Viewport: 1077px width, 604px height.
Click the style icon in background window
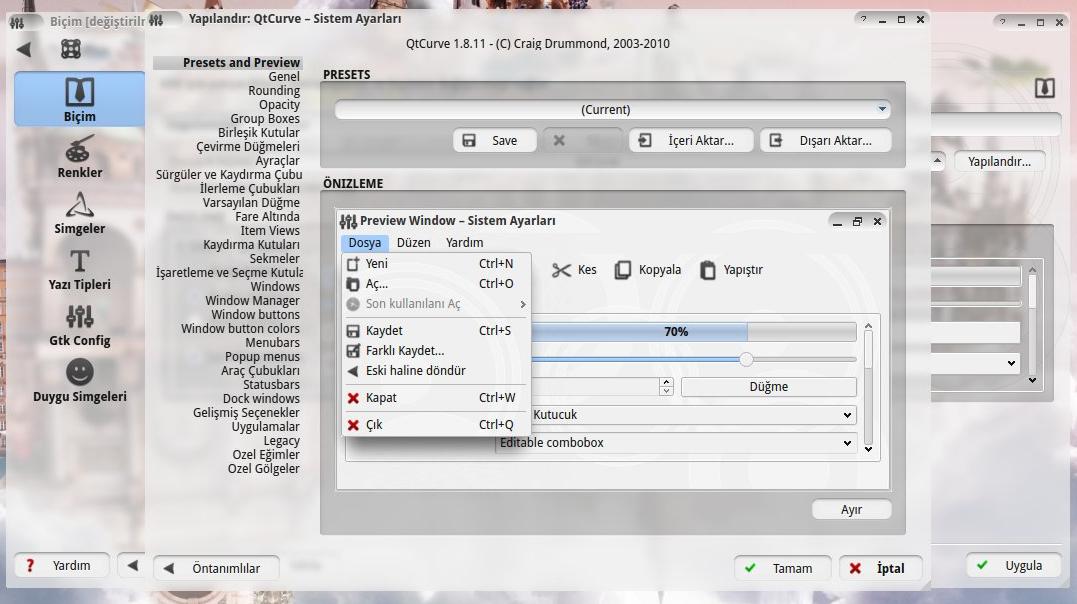click(x=1045, y=88)
